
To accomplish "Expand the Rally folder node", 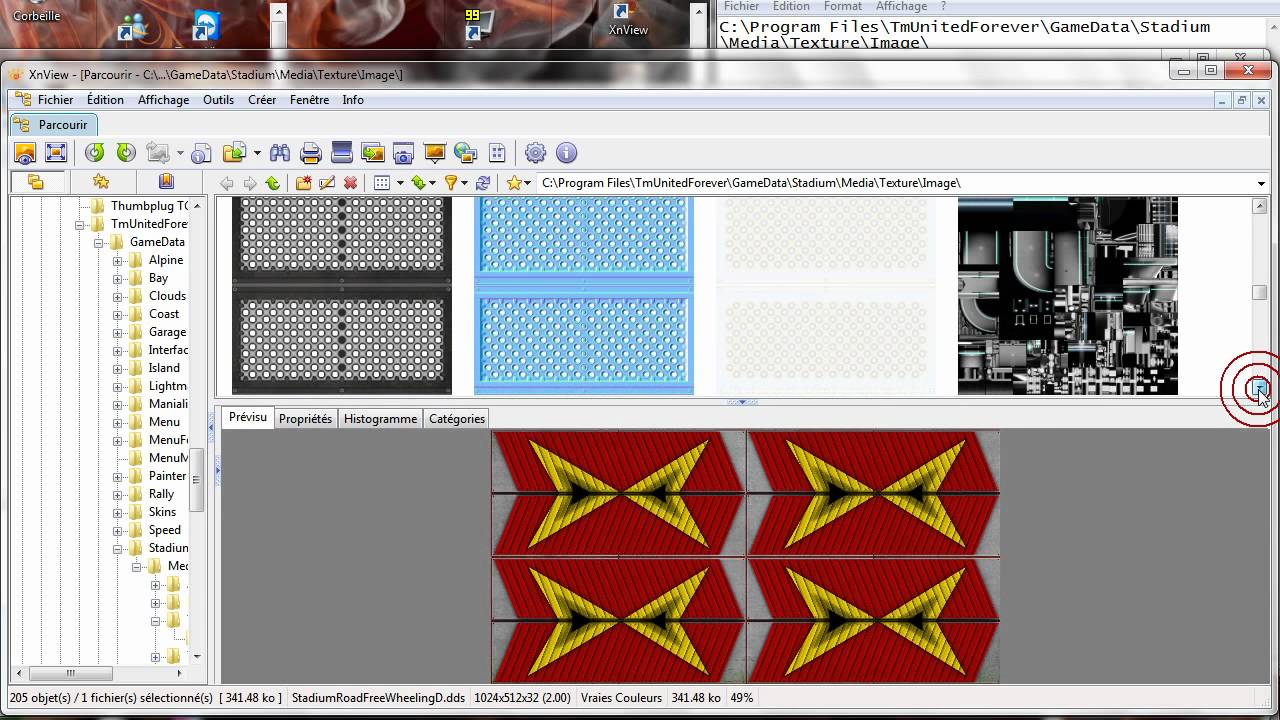I will coord(117,494).
